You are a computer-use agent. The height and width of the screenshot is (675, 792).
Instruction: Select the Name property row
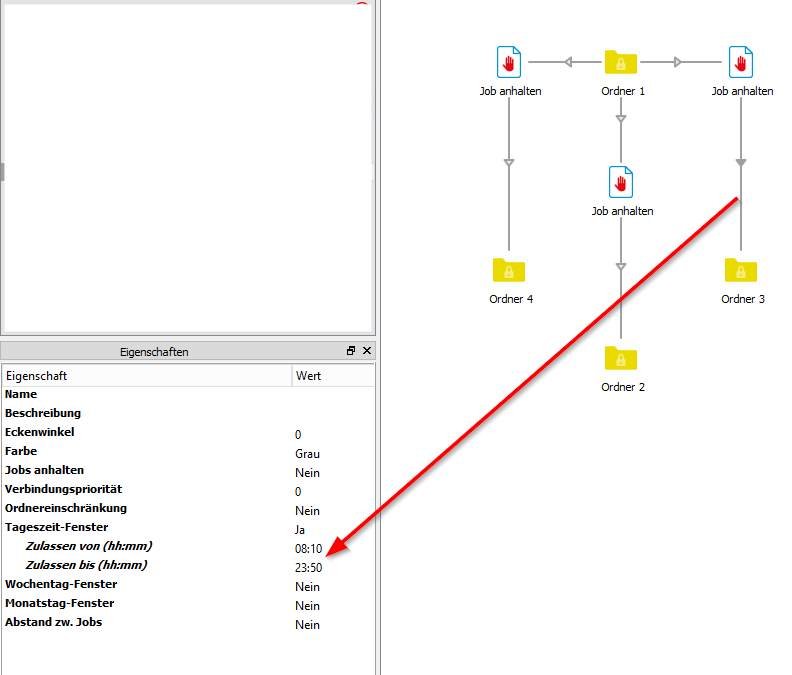tap(188, 394)
